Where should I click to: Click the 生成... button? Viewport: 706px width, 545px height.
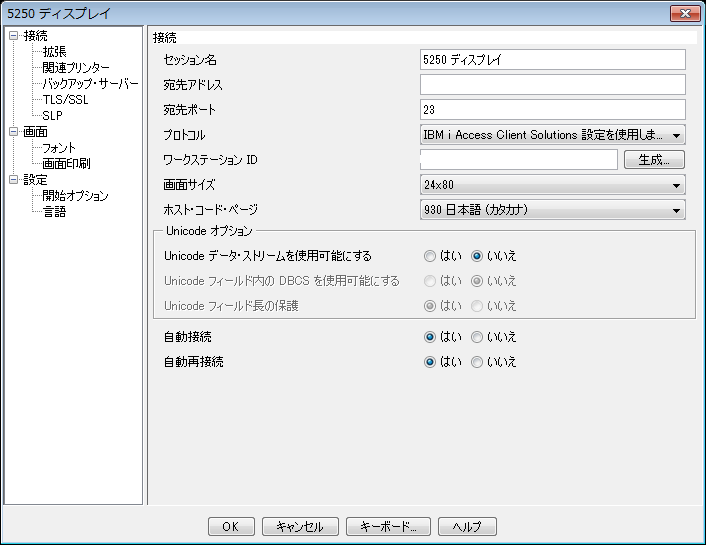pos(654,159)
